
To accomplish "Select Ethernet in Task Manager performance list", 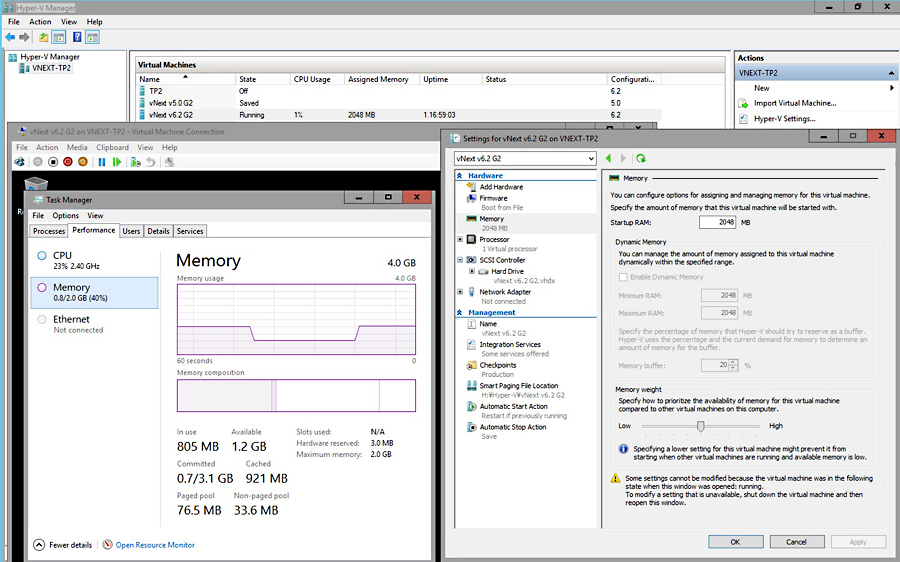I will click(x=94, y=324).
